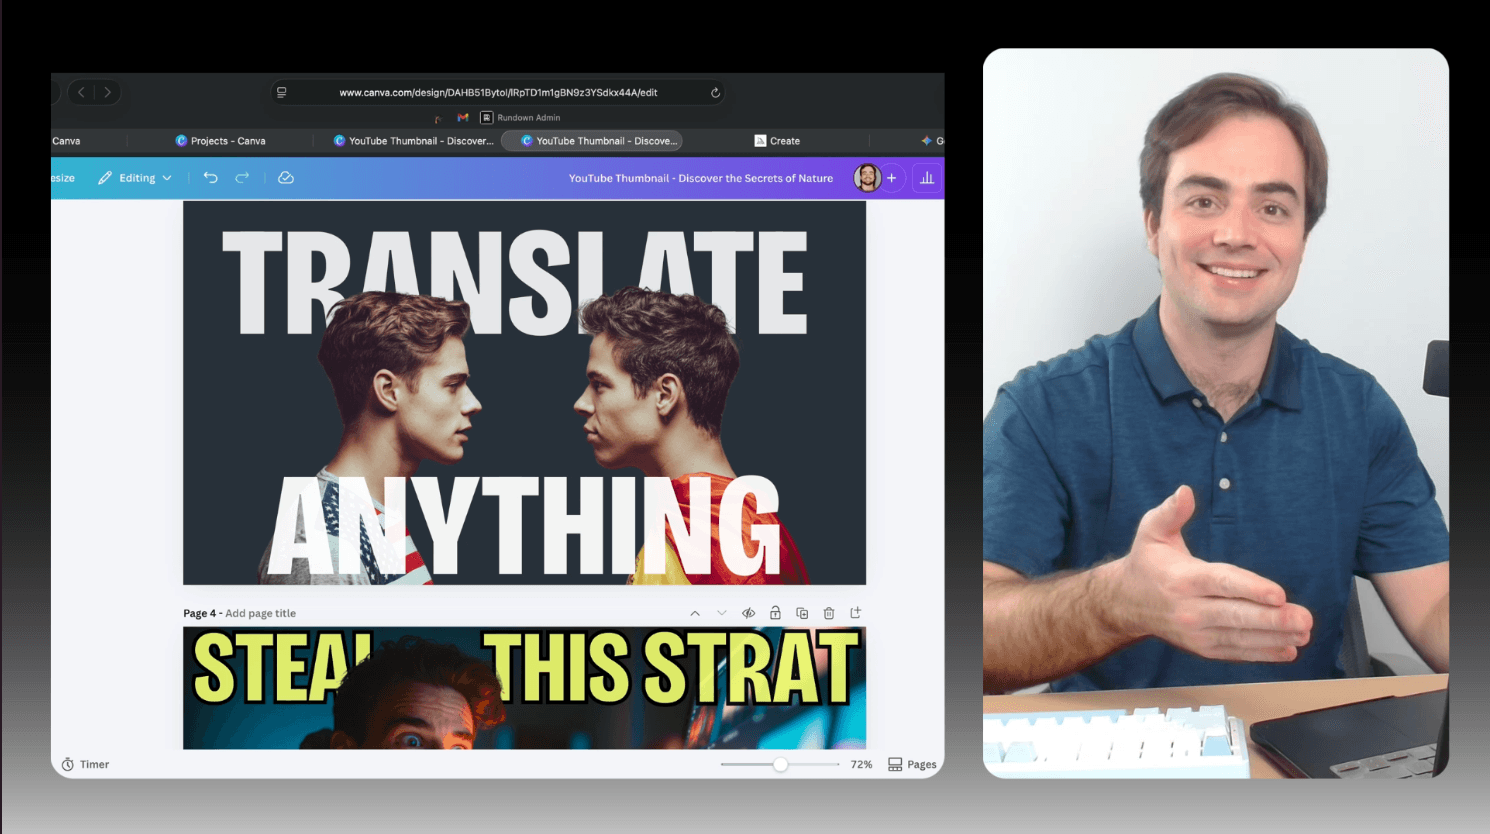Open the Editing mode dropdown
This screenshot has height=834, width=1490.
[x=135, y=178]
